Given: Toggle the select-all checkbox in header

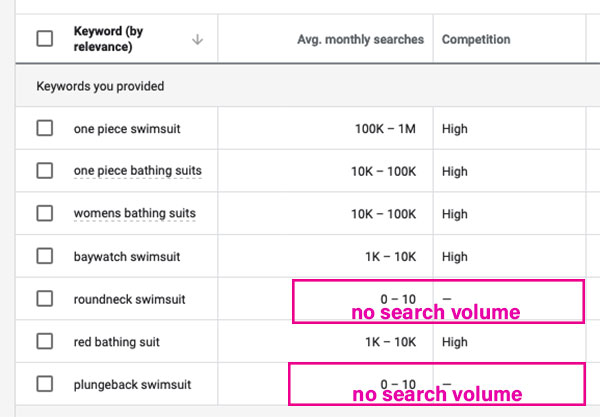Looking at the screenshot, I should coord(45,39).
